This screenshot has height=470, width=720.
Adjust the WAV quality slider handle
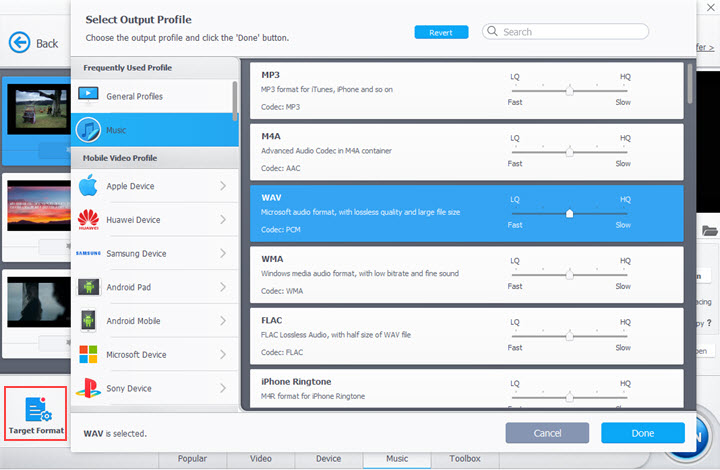click(569, 213)
